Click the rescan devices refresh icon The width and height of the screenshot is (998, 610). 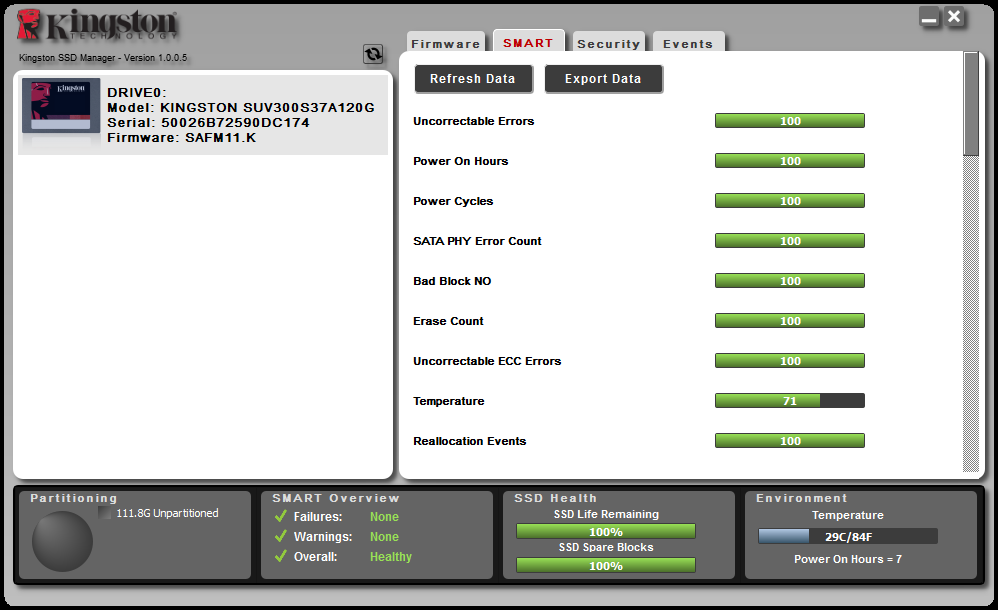click(x=373, y=54)
